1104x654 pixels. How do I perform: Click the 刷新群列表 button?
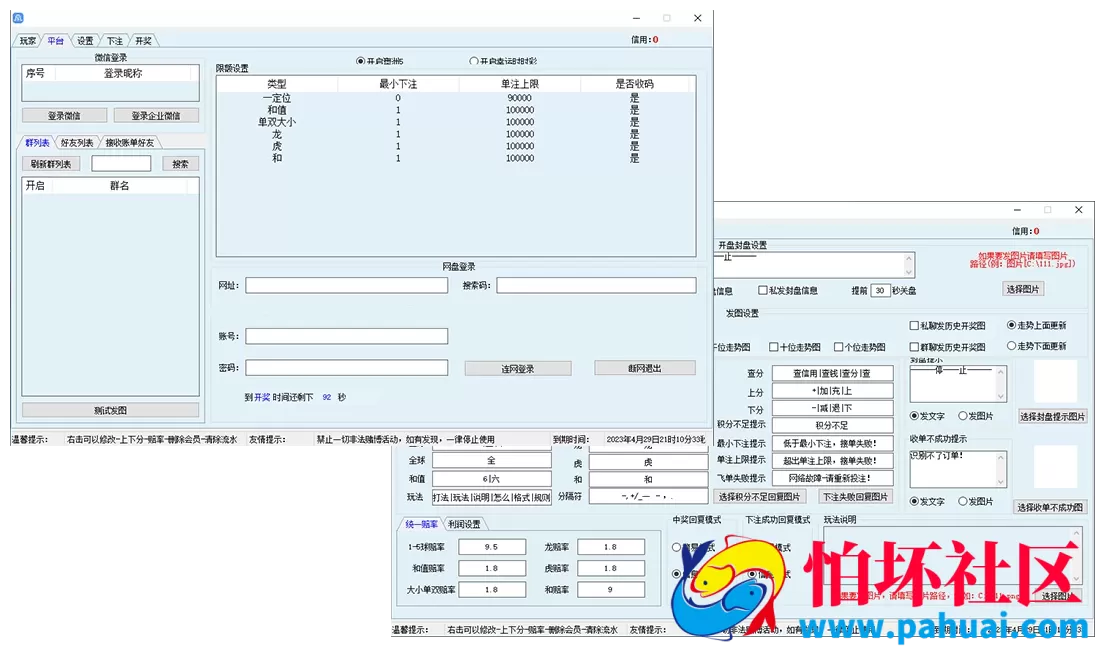(51, 164)
